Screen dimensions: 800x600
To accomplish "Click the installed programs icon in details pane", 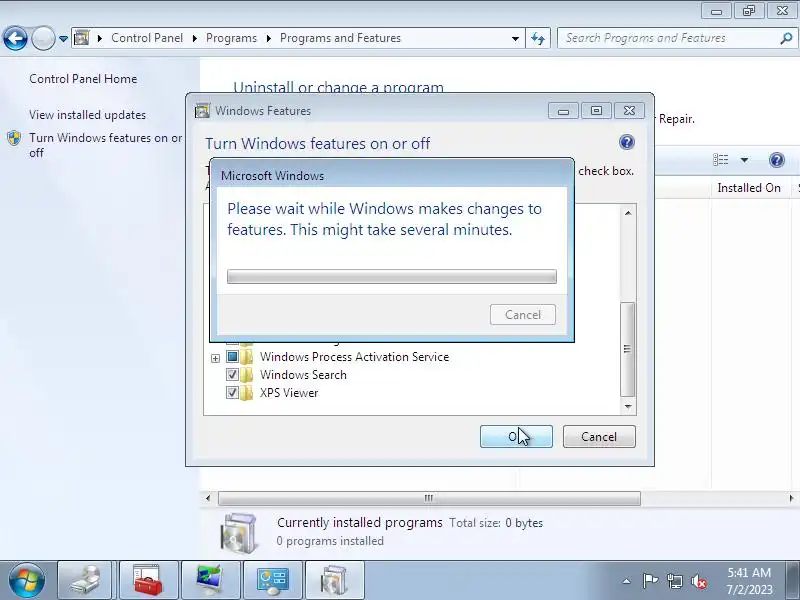I will (x=238, y=533).
